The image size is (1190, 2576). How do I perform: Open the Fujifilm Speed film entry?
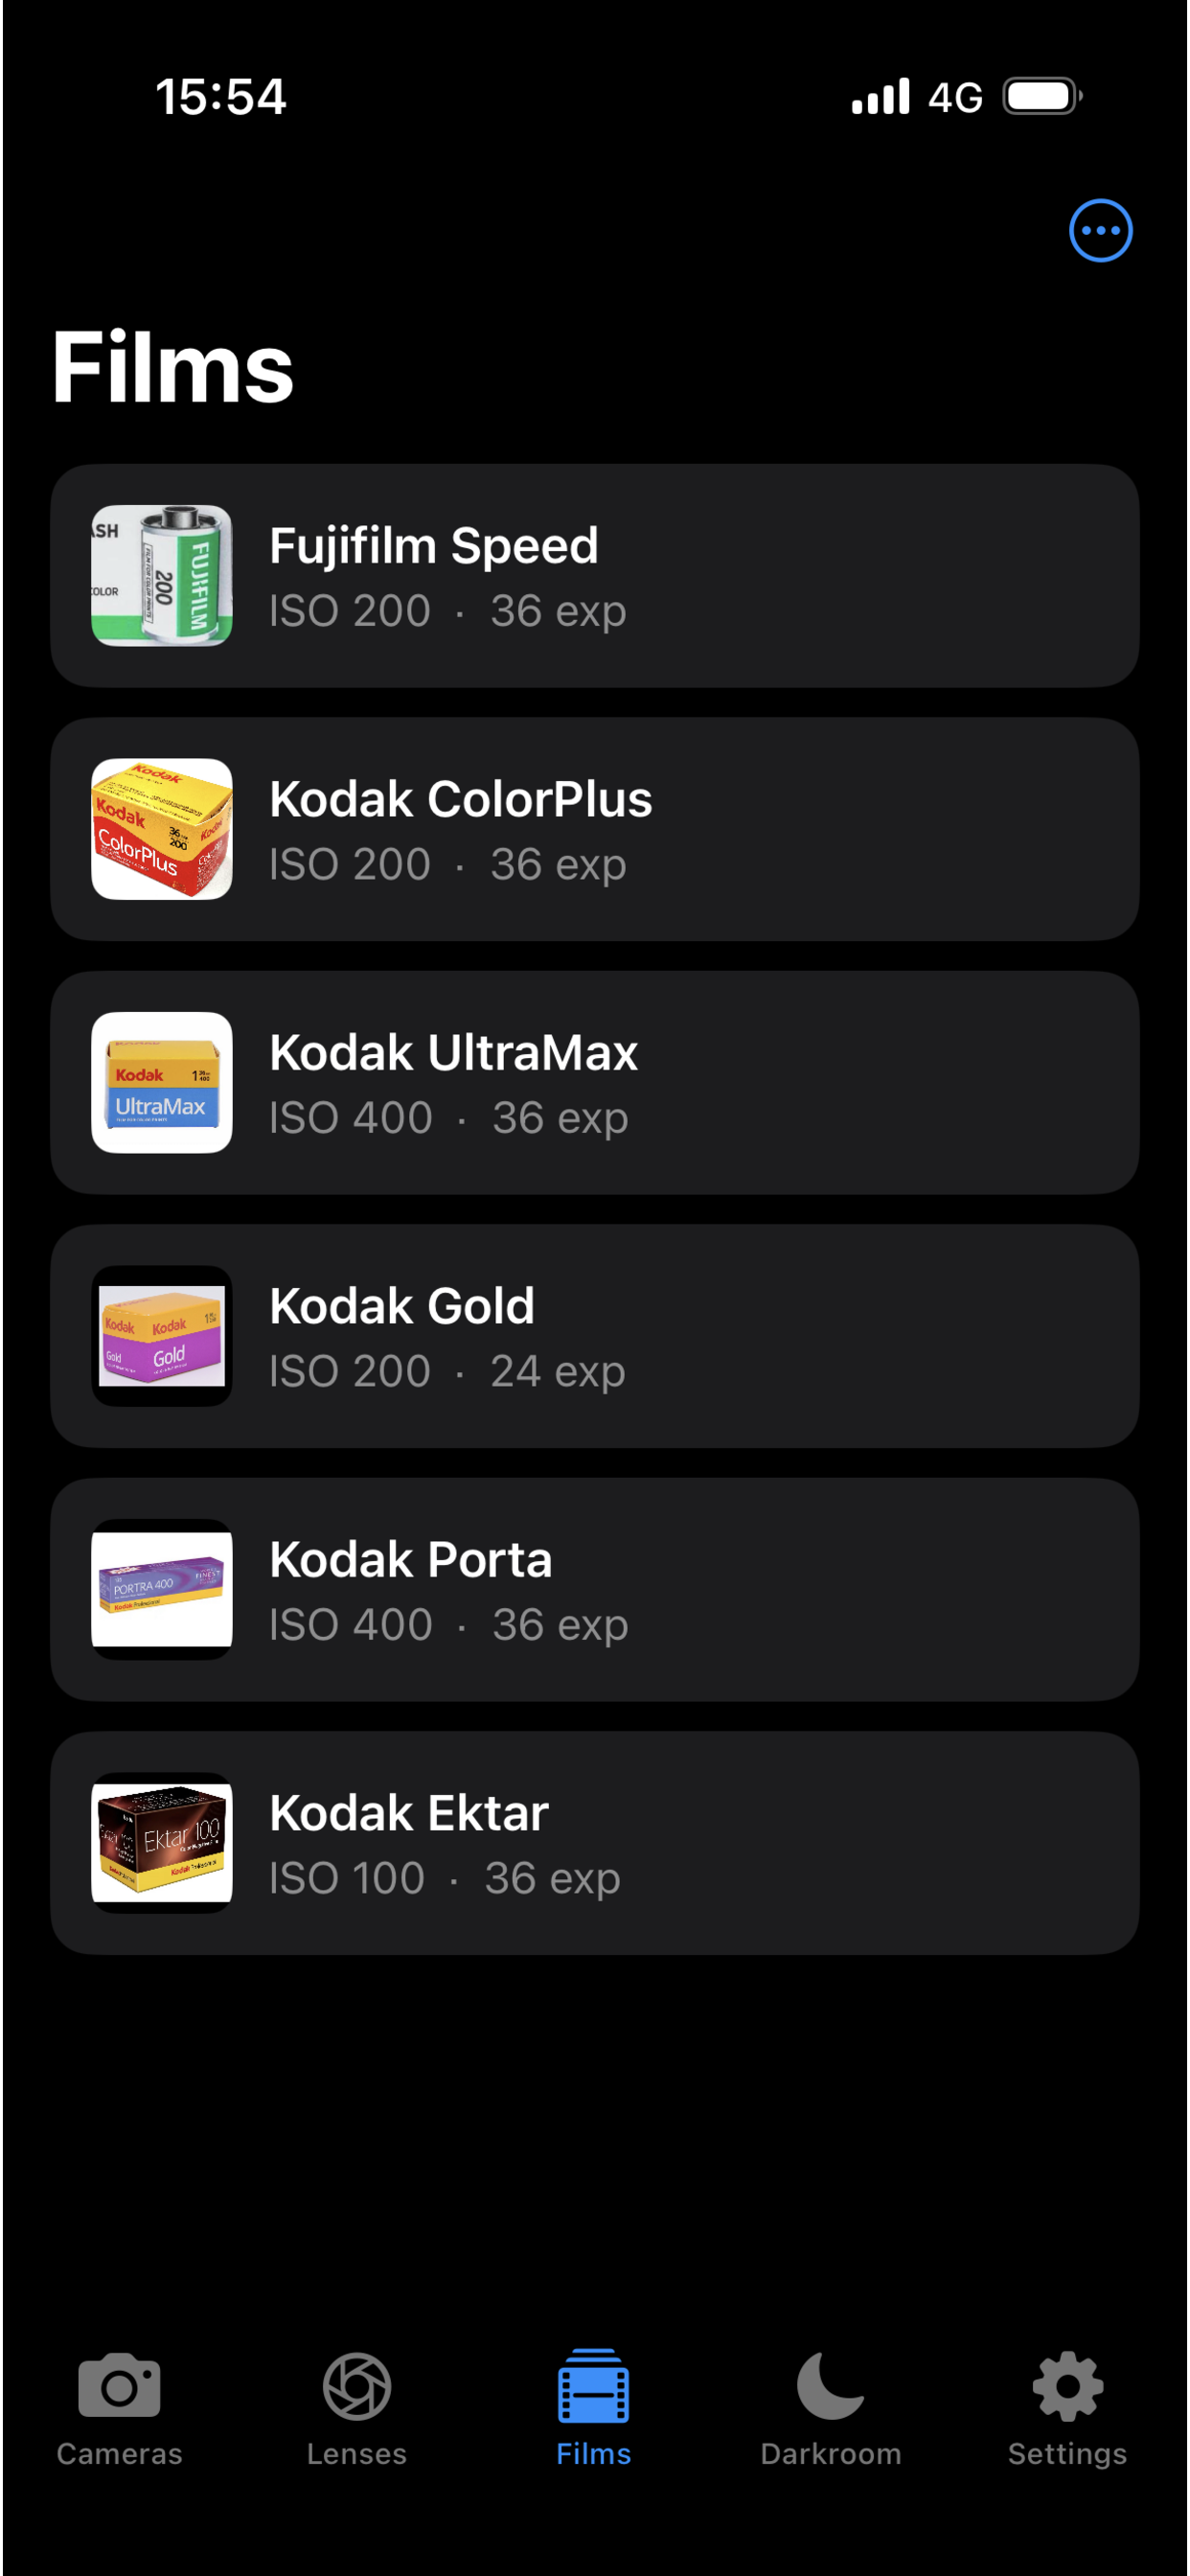pyautogui.click(x=595, y=575)
